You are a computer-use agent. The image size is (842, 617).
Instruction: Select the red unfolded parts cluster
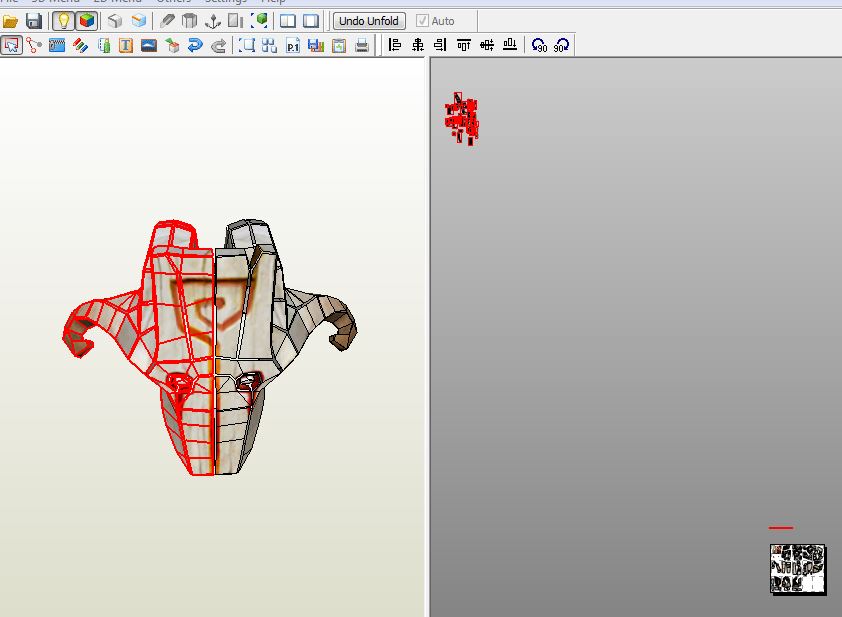(461, 119)
